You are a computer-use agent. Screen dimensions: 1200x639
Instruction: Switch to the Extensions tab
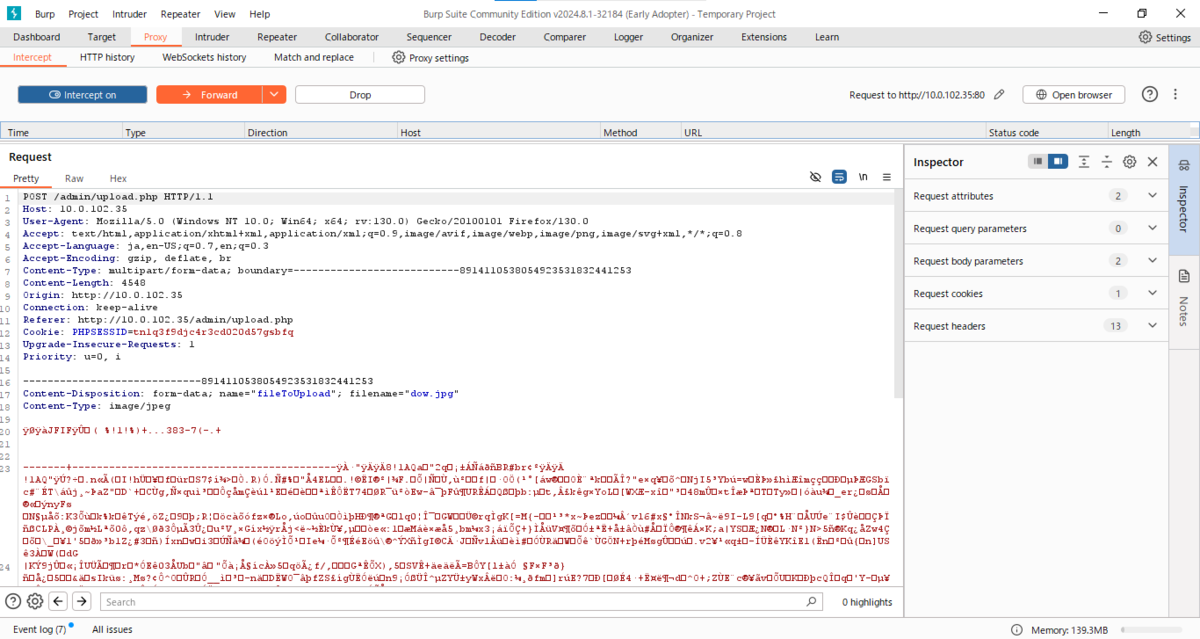click(x=764, y=37)
